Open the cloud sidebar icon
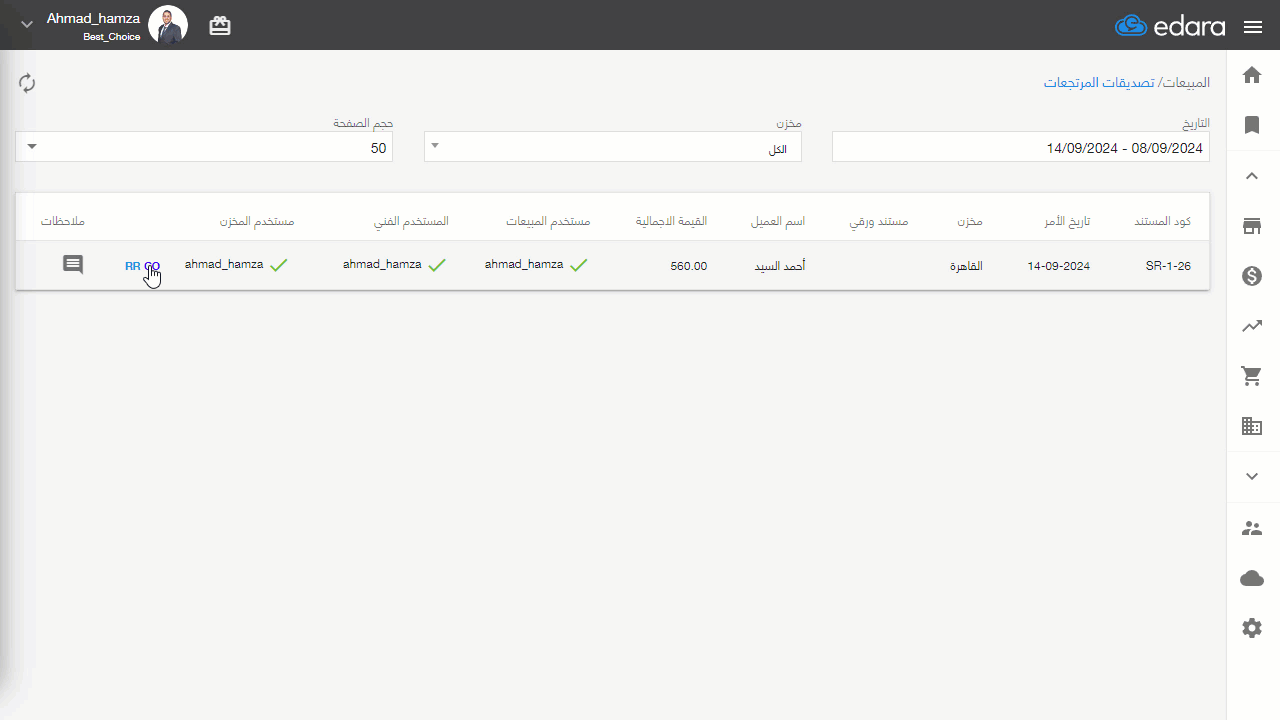This screenshot has width=1280, height=720. [1252, 579]
